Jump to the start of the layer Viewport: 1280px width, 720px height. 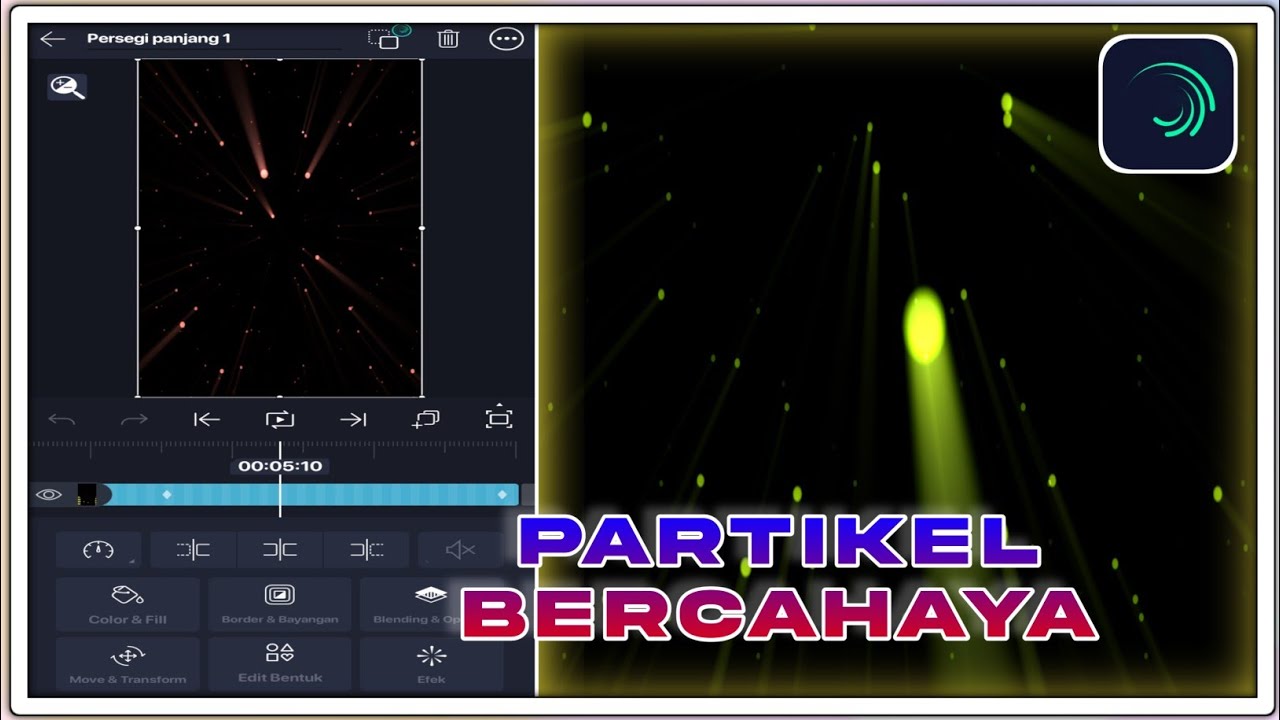click(x=207, y=420)
